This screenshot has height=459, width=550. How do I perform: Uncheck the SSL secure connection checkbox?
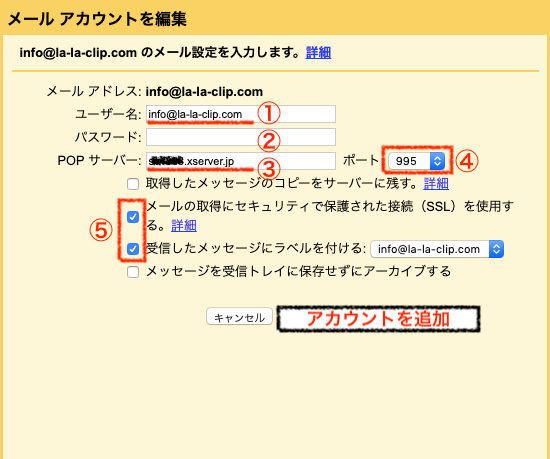coord(133,217)
